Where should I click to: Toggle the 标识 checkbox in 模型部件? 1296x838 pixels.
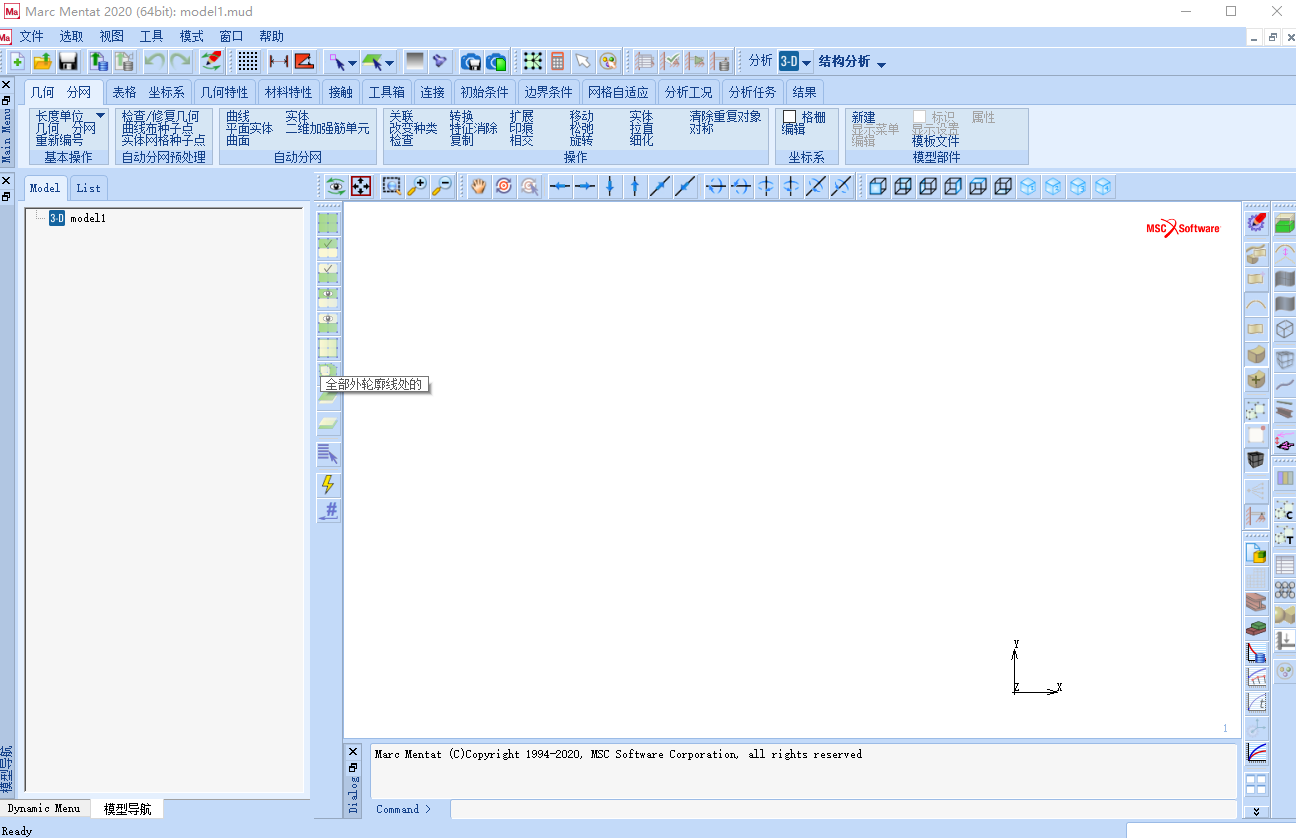[919, 117]
